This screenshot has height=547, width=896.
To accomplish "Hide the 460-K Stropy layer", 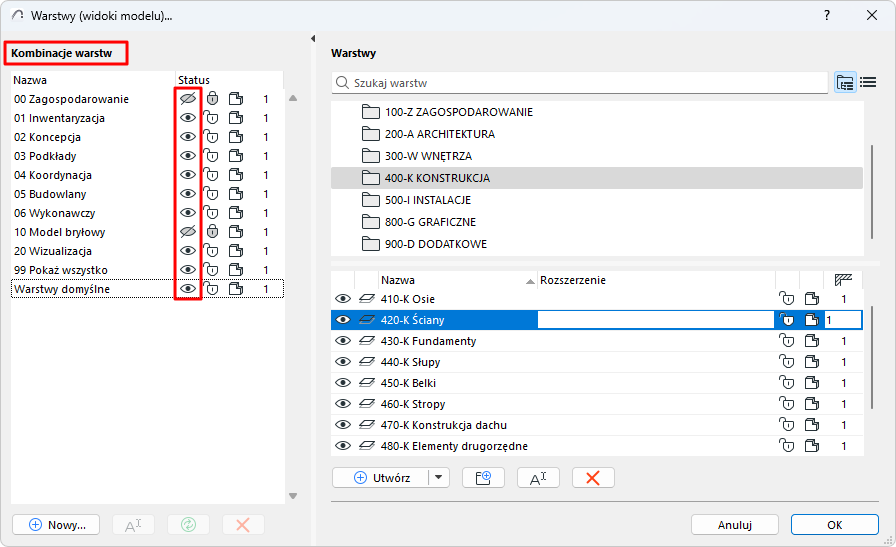I will pos(342,404).
